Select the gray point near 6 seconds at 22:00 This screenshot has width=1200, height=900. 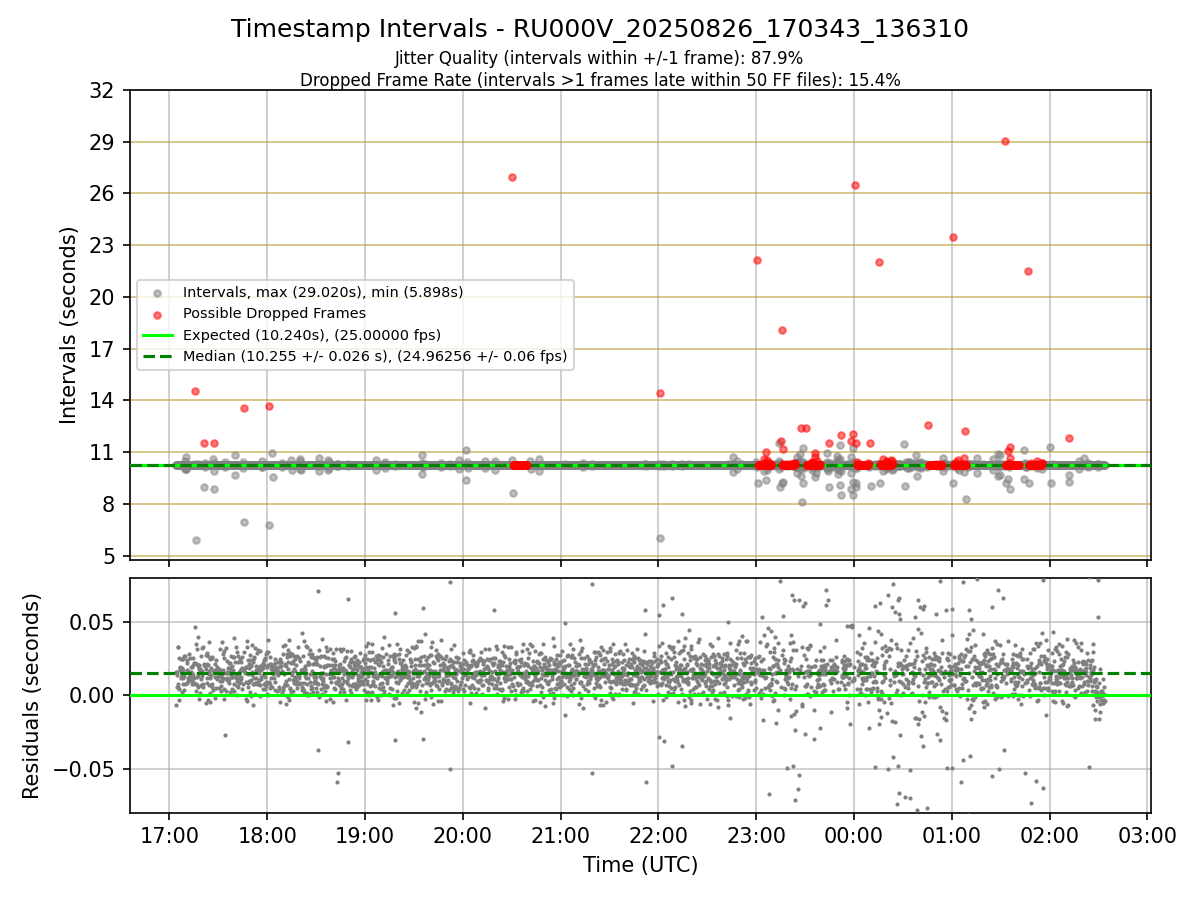pyautogui.click(x=660, y=538)
